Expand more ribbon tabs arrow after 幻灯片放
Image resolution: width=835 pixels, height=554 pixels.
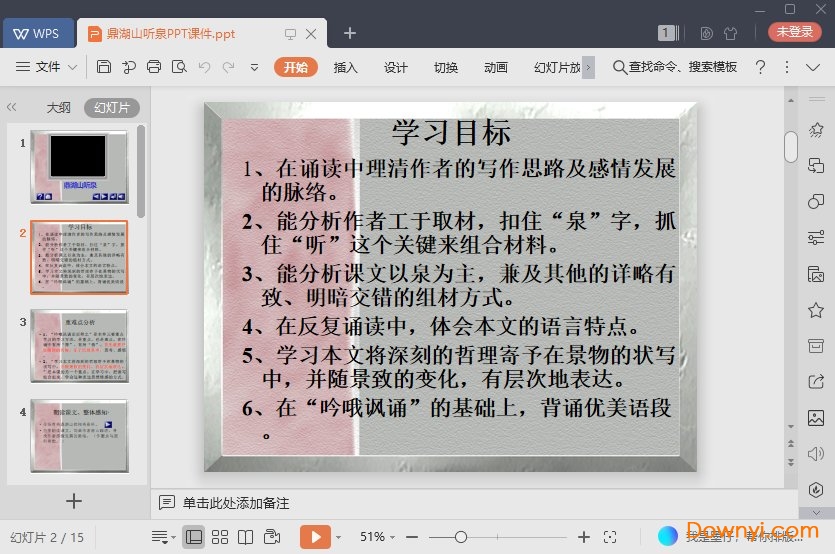(588, 67)
